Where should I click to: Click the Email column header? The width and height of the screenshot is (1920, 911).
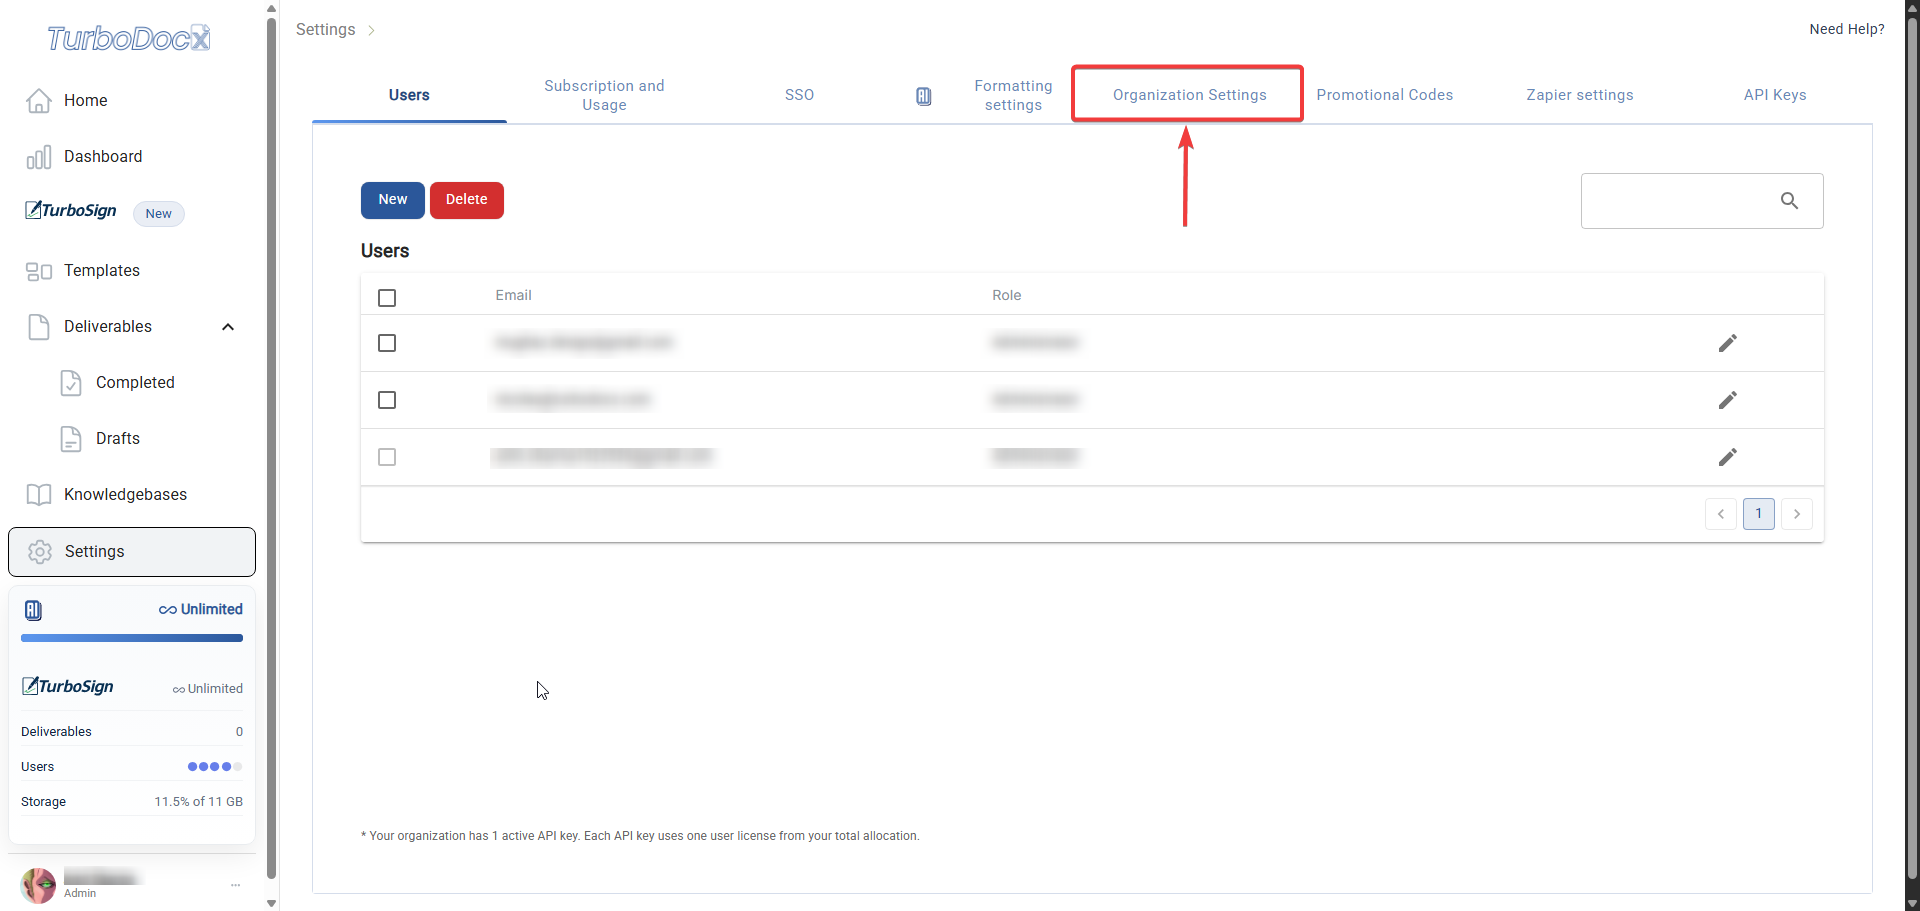pyautogui.click(x=513, y=295)
